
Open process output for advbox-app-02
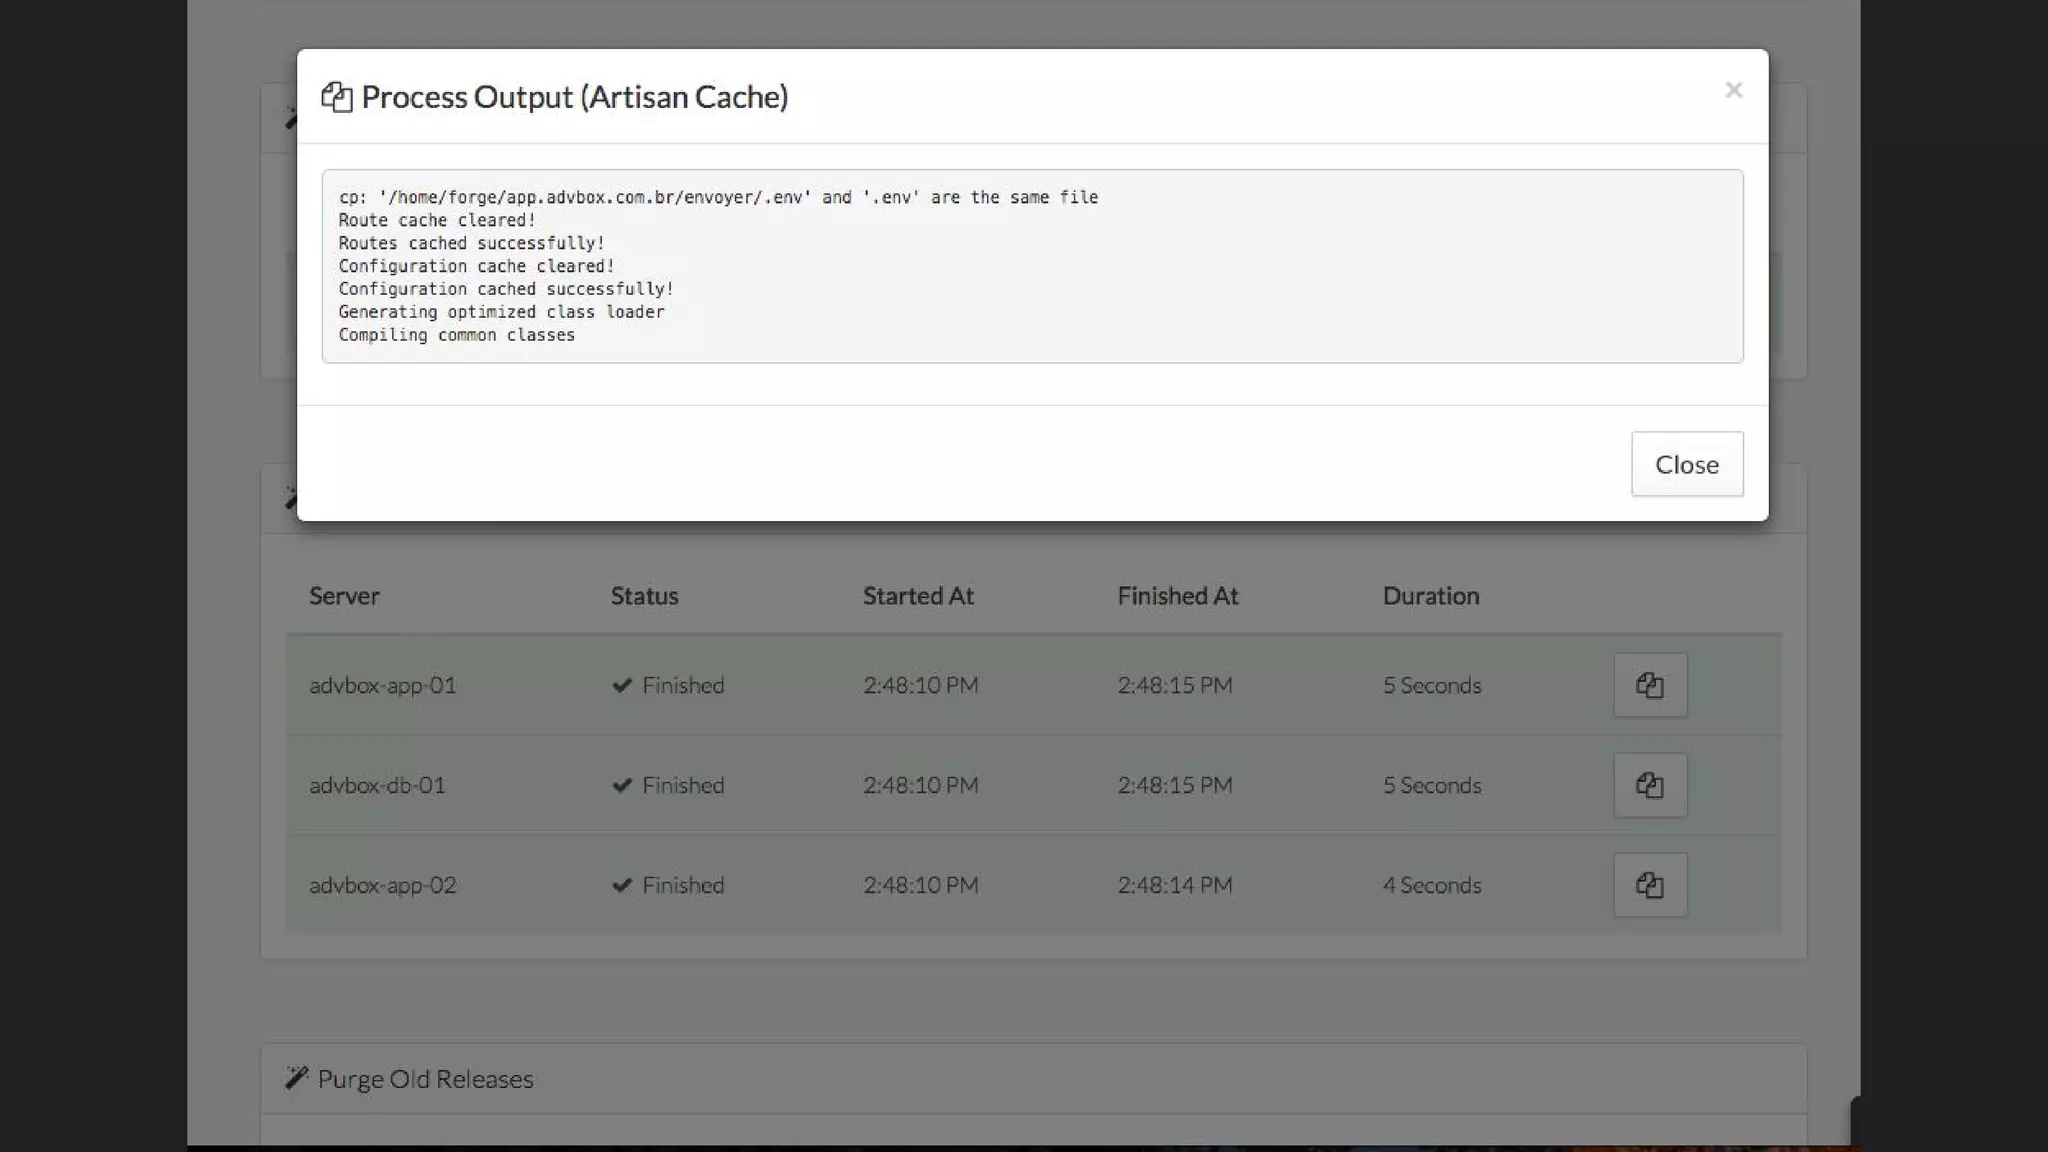coord(1650,885)
